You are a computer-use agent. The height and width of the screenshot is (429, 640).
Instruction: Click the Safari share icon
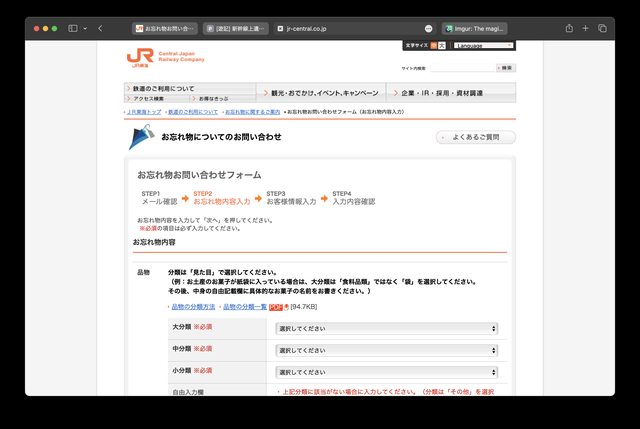(x=569, y=28)
